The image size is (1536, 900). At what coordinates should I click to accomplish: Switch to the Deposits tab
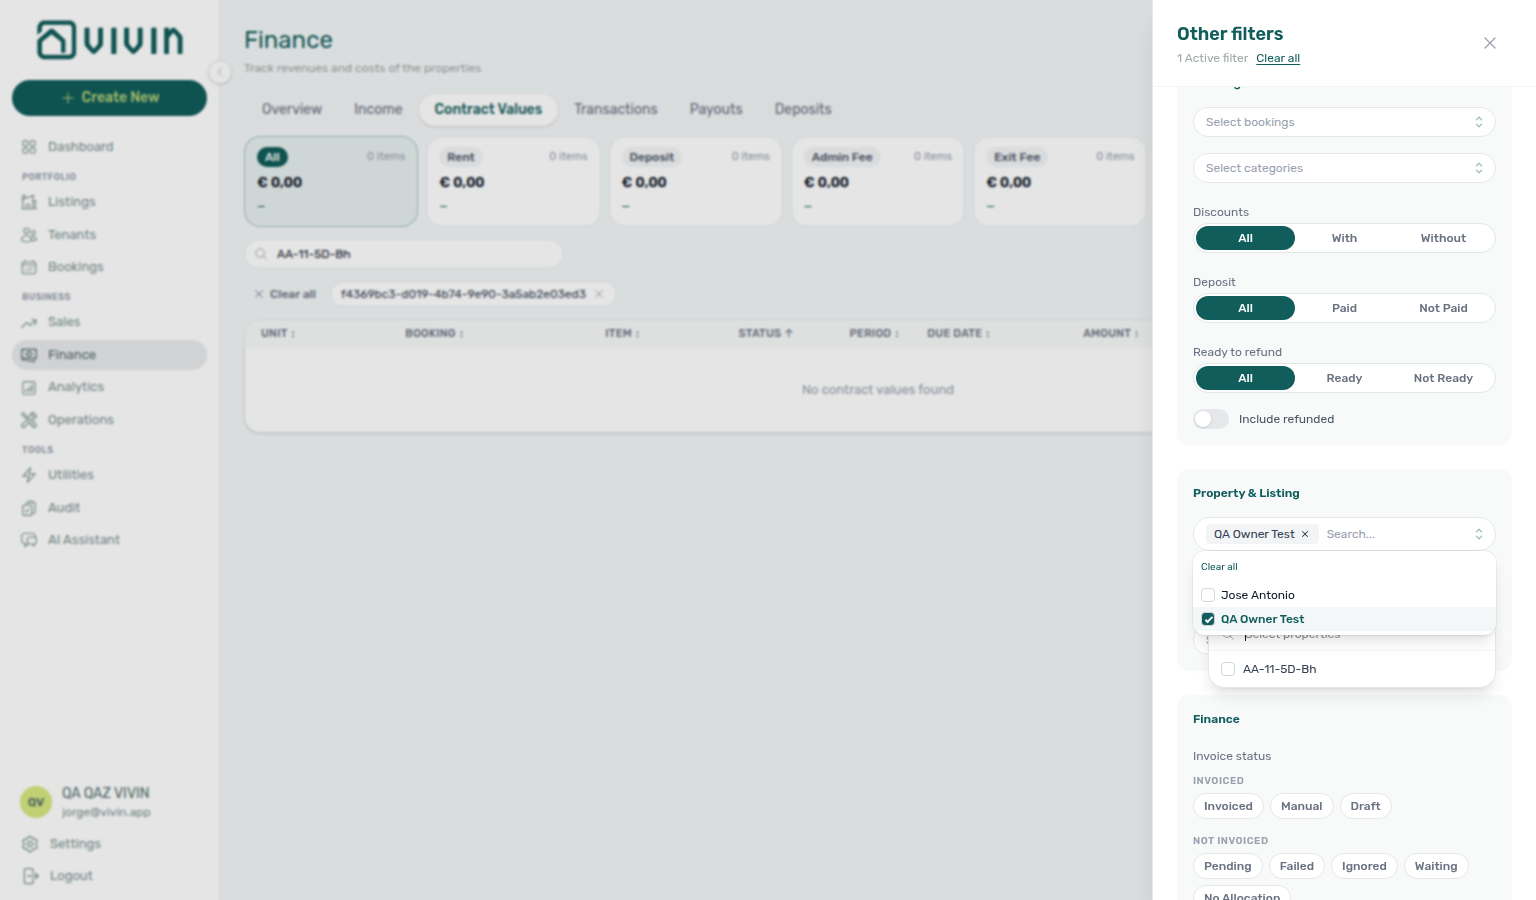pyautogui.click(x=803, y=109)
